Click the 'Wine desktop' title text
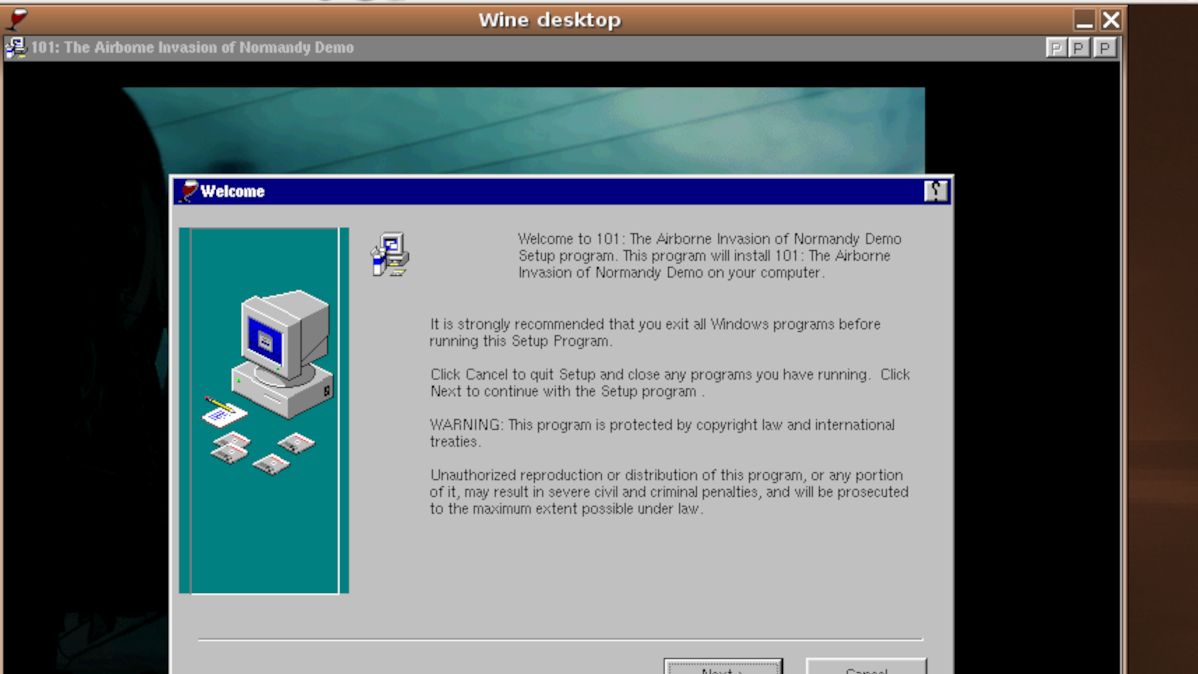Screen dimensions: 1198x674 click(549, 20)
